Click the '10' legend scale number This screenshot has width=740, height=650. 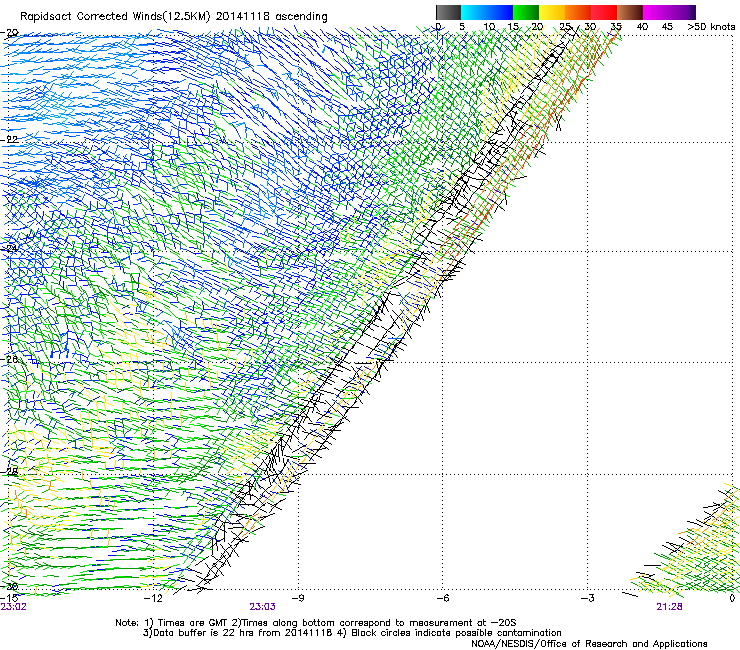pos(489,26)
